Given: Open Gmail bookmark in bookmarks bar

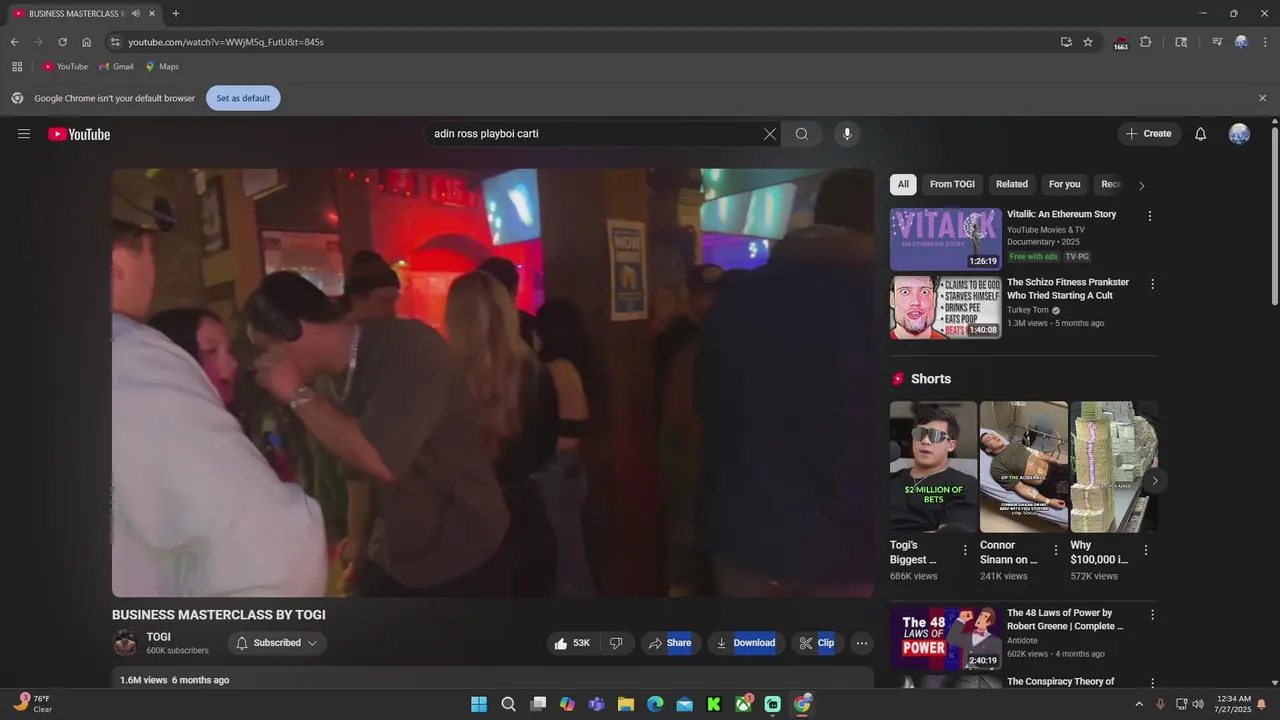Looking at the screenshot, I should pos(116,67).
